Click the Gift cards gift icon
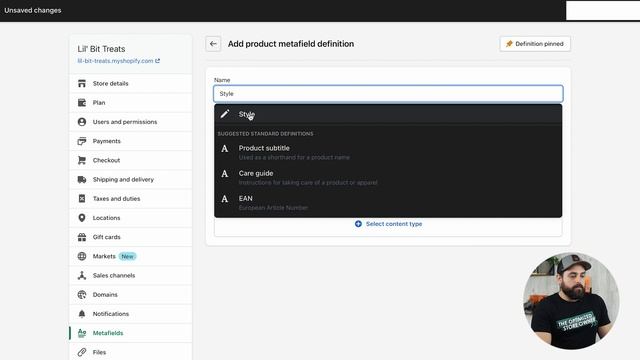The width and height of the screenshot is (640, 360). (x=82, y=237)
